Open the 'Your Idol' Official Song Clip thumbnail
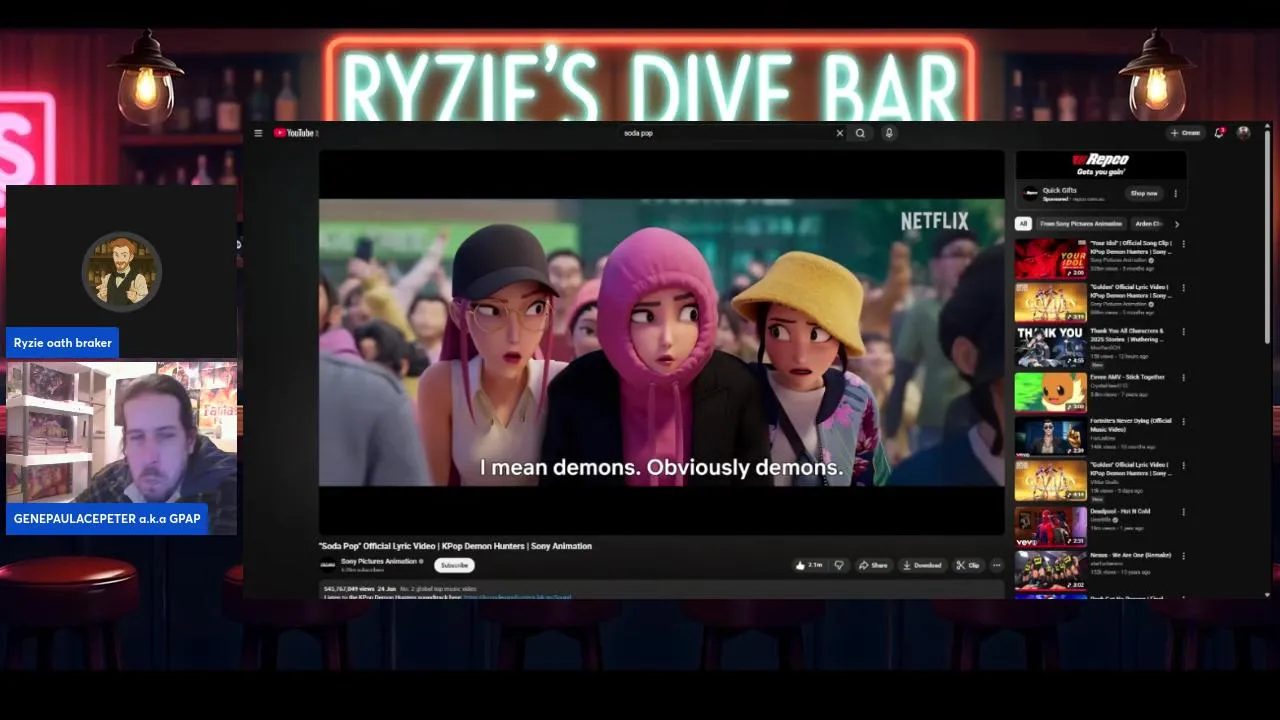The width and height of the screenshot is (1280, 720). [x=1051, y=259]
